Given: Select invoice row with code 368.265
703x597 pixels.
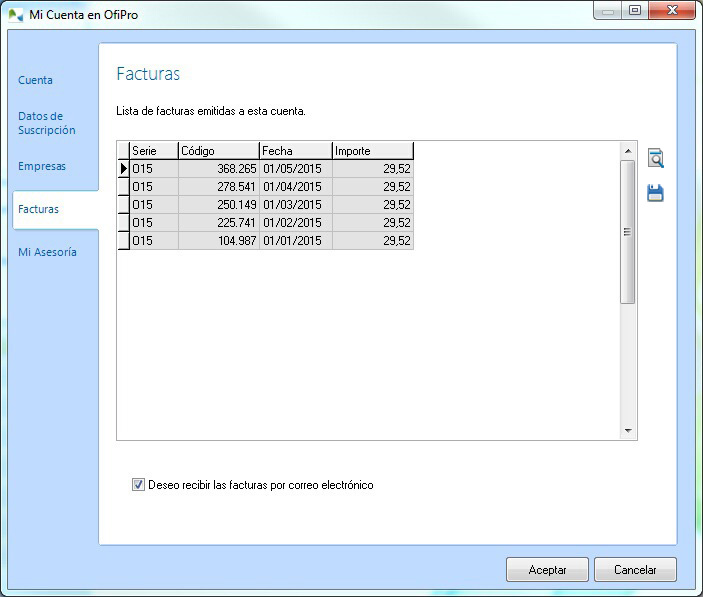Looking at the screenshot, I should click(218, 169).
